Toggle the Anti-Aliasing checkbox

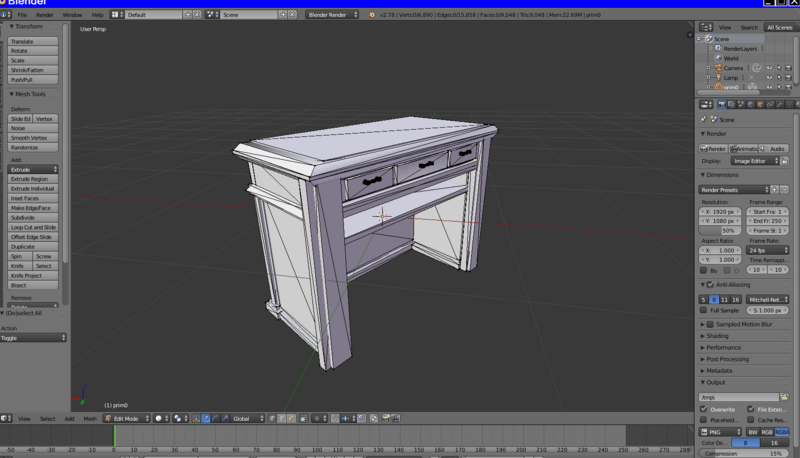tap(710, 285)
